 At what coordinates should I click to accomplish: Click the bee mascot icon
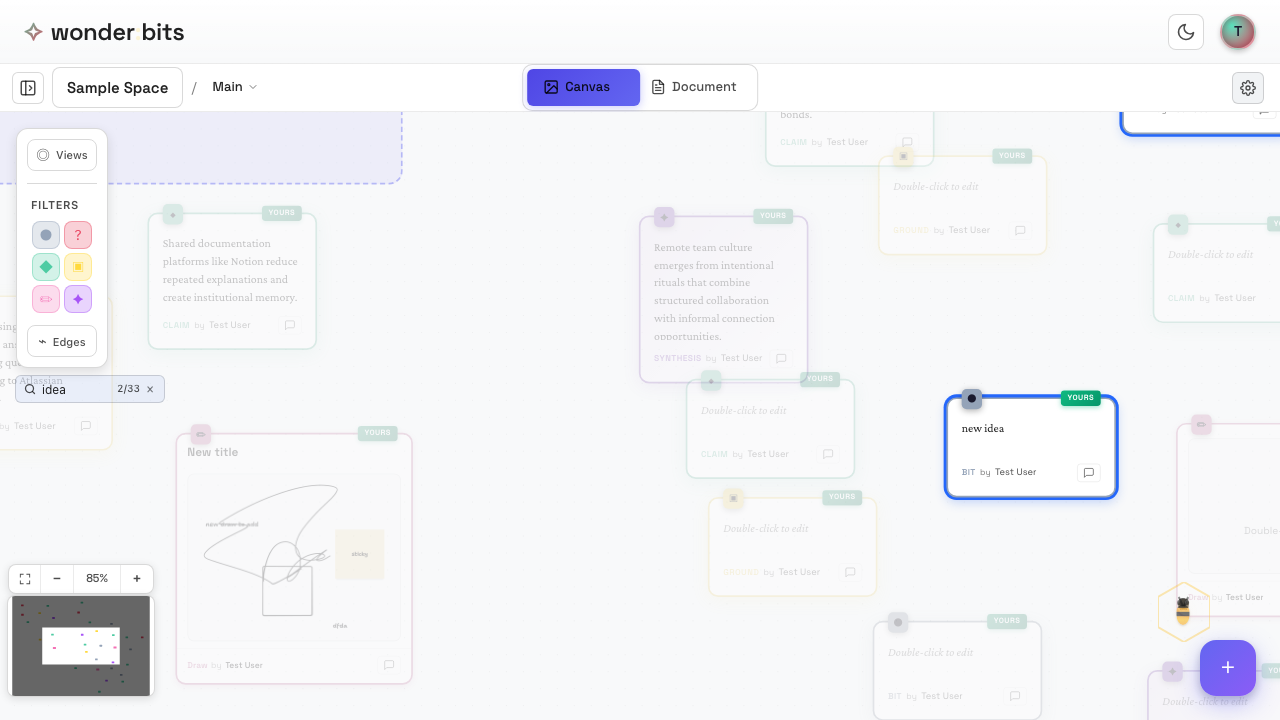coord(1183,610)
